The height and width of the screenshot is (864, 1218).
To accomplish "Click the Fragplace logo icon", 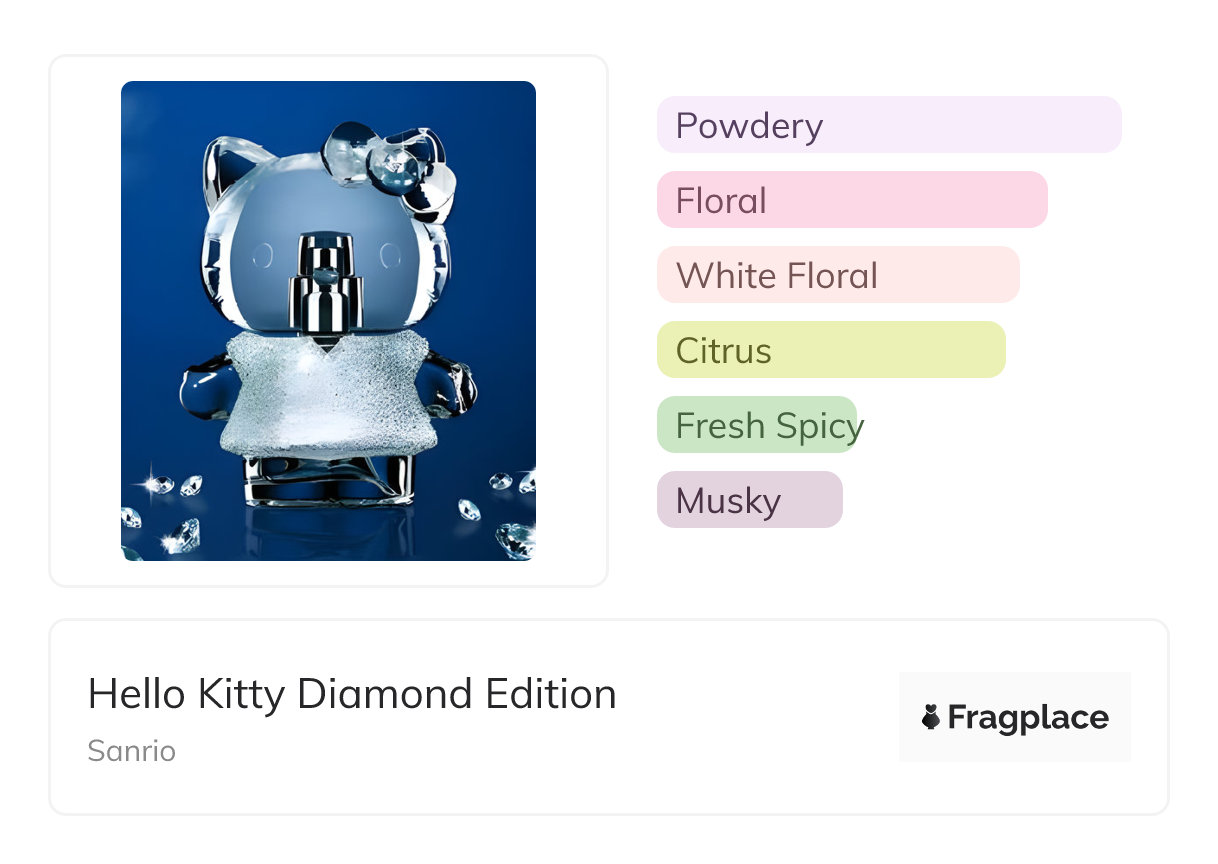I will coord(931,717).
